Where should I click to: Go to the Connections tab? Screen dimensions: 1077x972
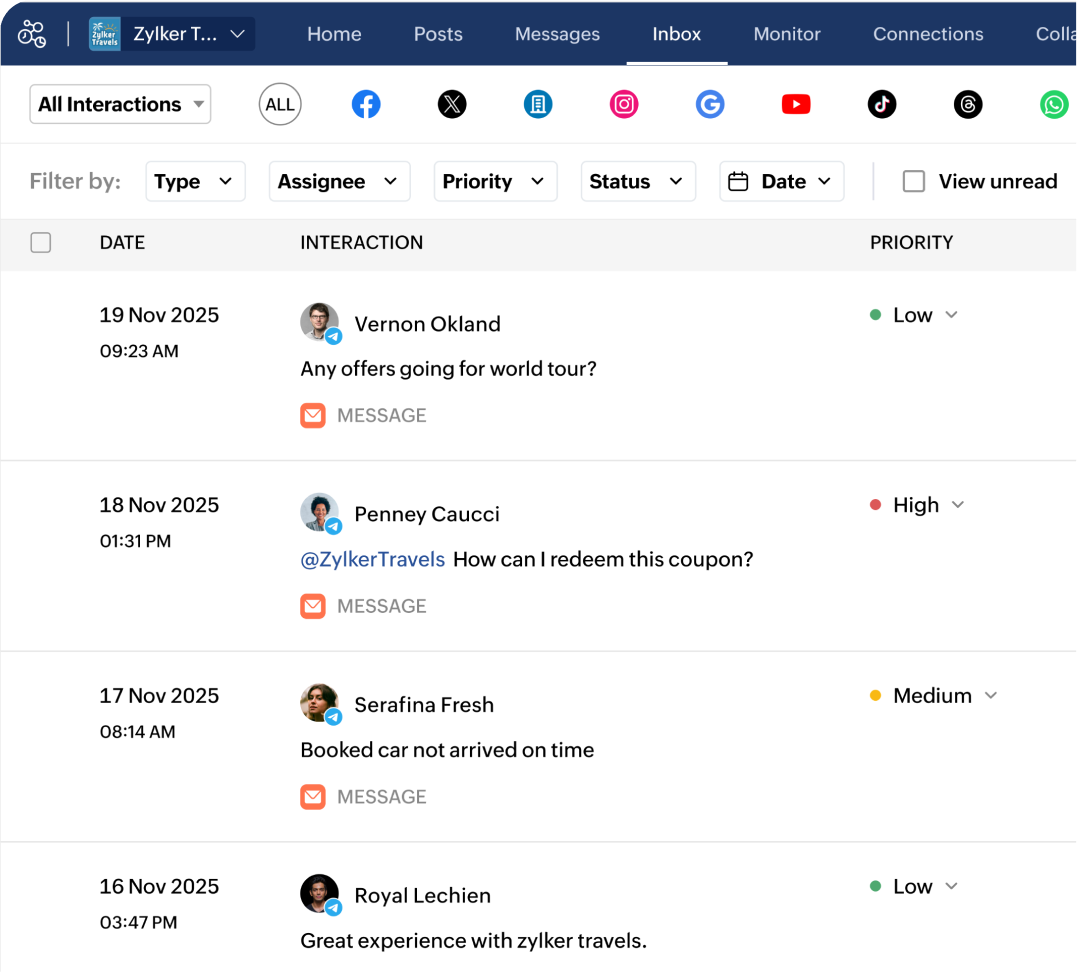pyautogui.click(x=928, y=34)
